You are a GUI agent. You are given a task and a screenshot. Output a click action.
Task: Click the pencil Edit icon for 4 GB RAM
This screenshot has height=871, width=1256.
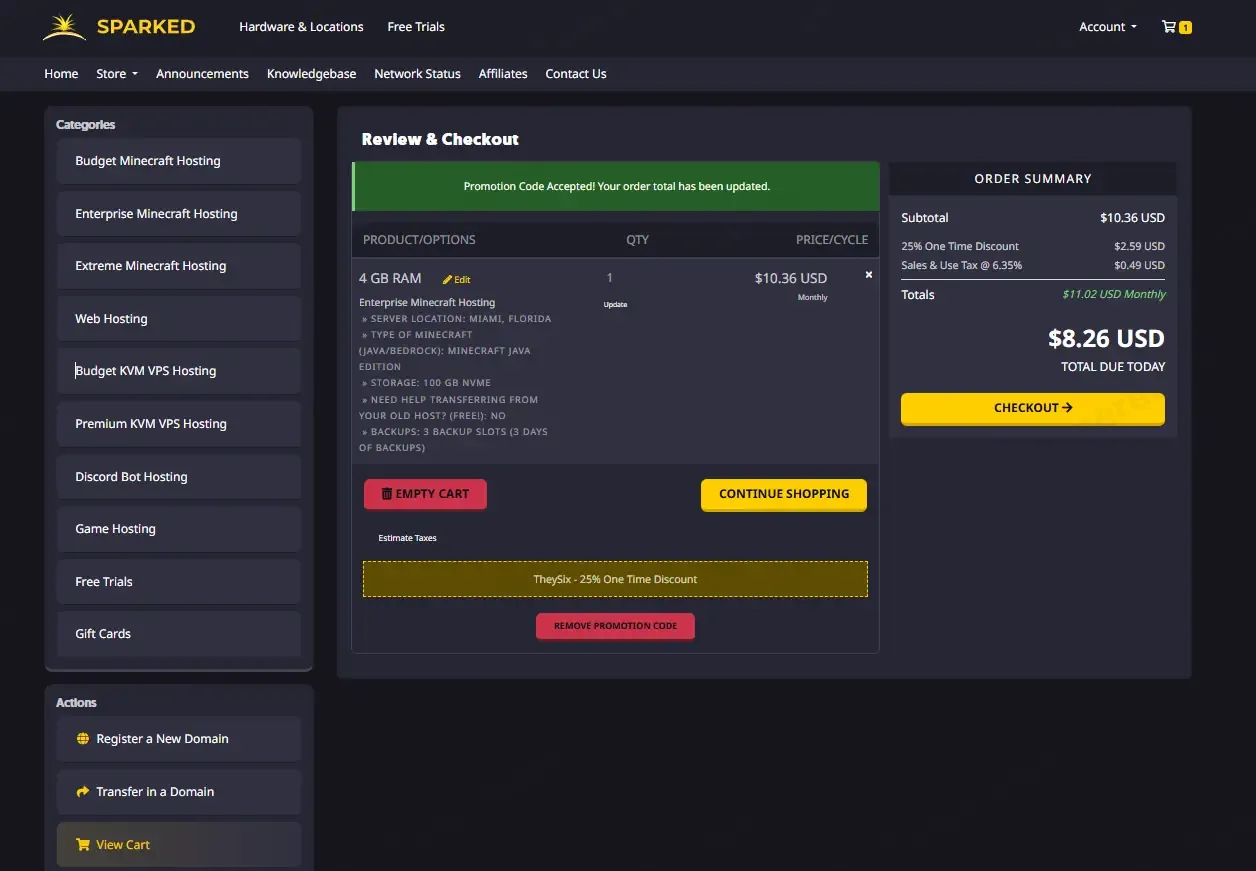pos(457,280)
